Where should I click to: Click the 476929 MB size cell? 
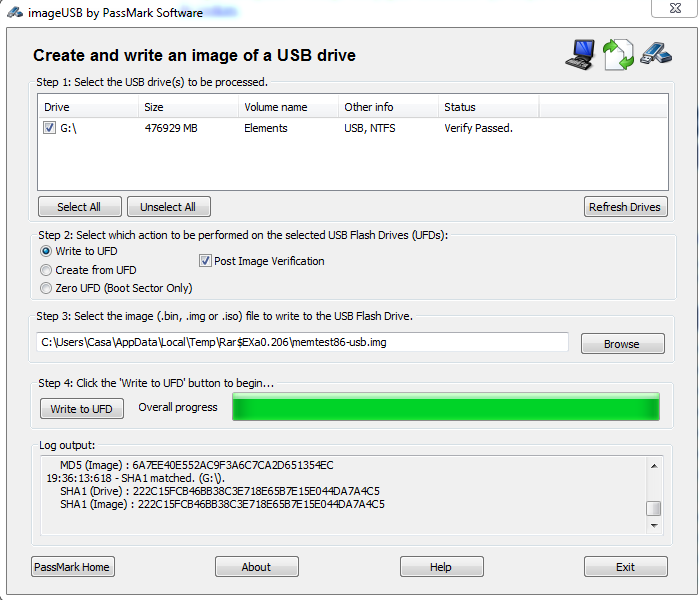(x=171, y=128)
